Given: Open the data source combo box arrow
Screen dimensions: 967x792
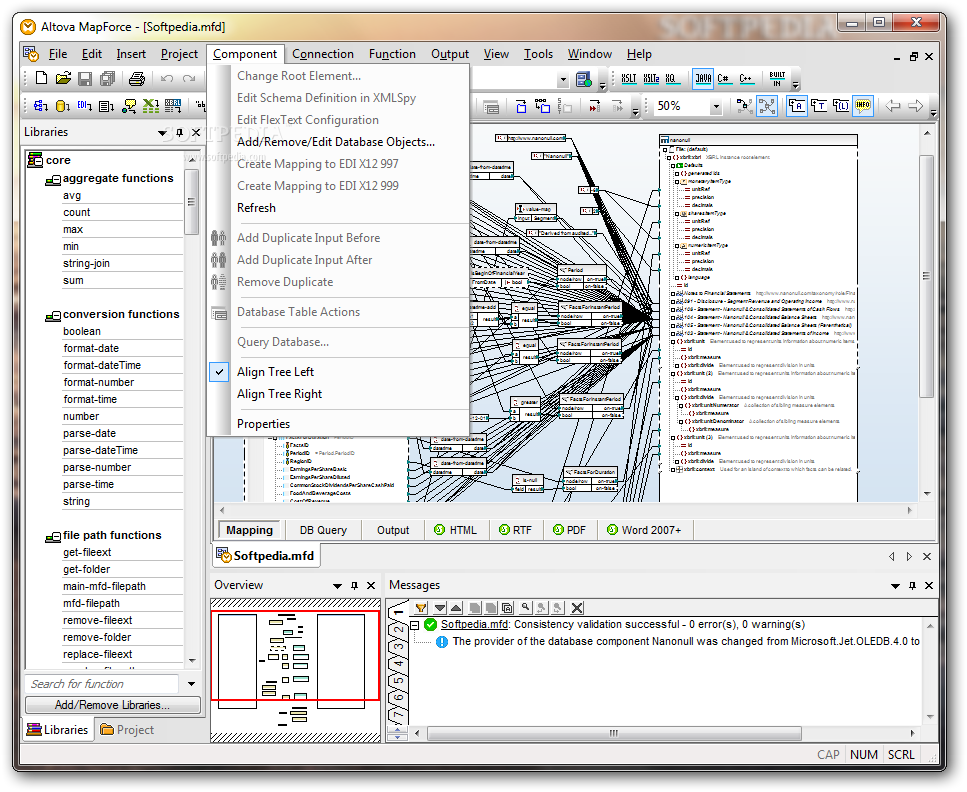Looking at the screenshot, I should click(x=562, y=80).
